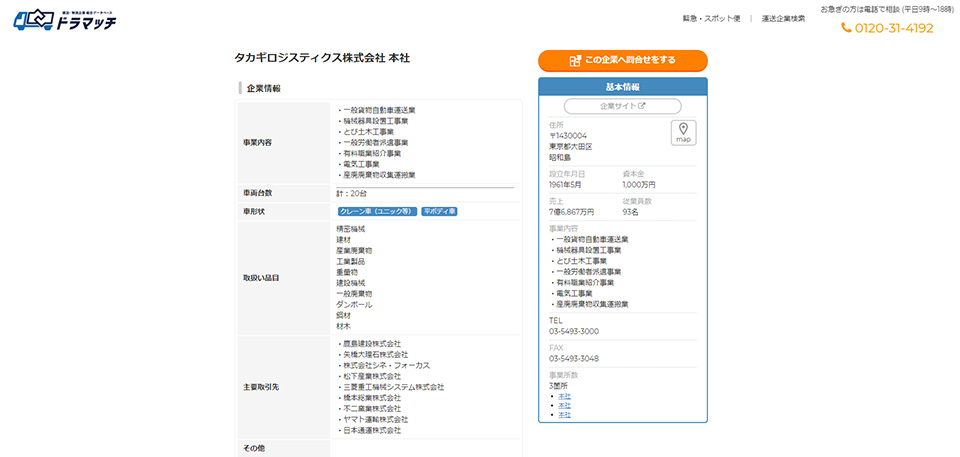Click client 三菱重工機械システム株式会社
960x457 pixels.
click(x=394, y=387)
